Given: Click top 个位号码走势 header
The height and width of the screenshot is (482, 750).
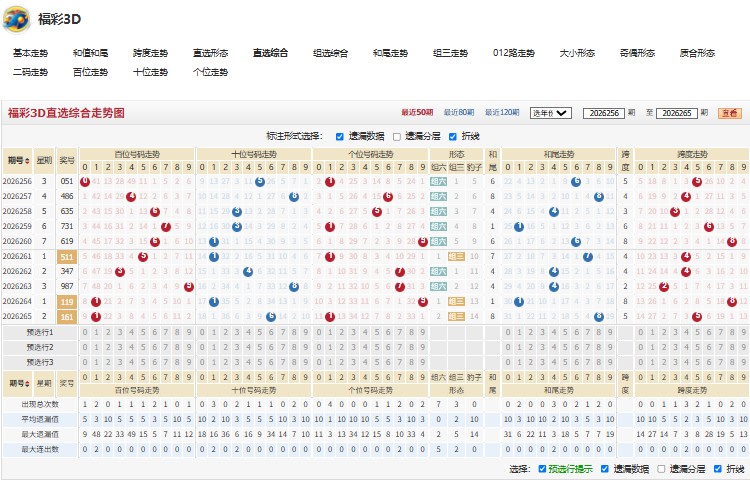Looking at the screenshot, I should 371,154.
